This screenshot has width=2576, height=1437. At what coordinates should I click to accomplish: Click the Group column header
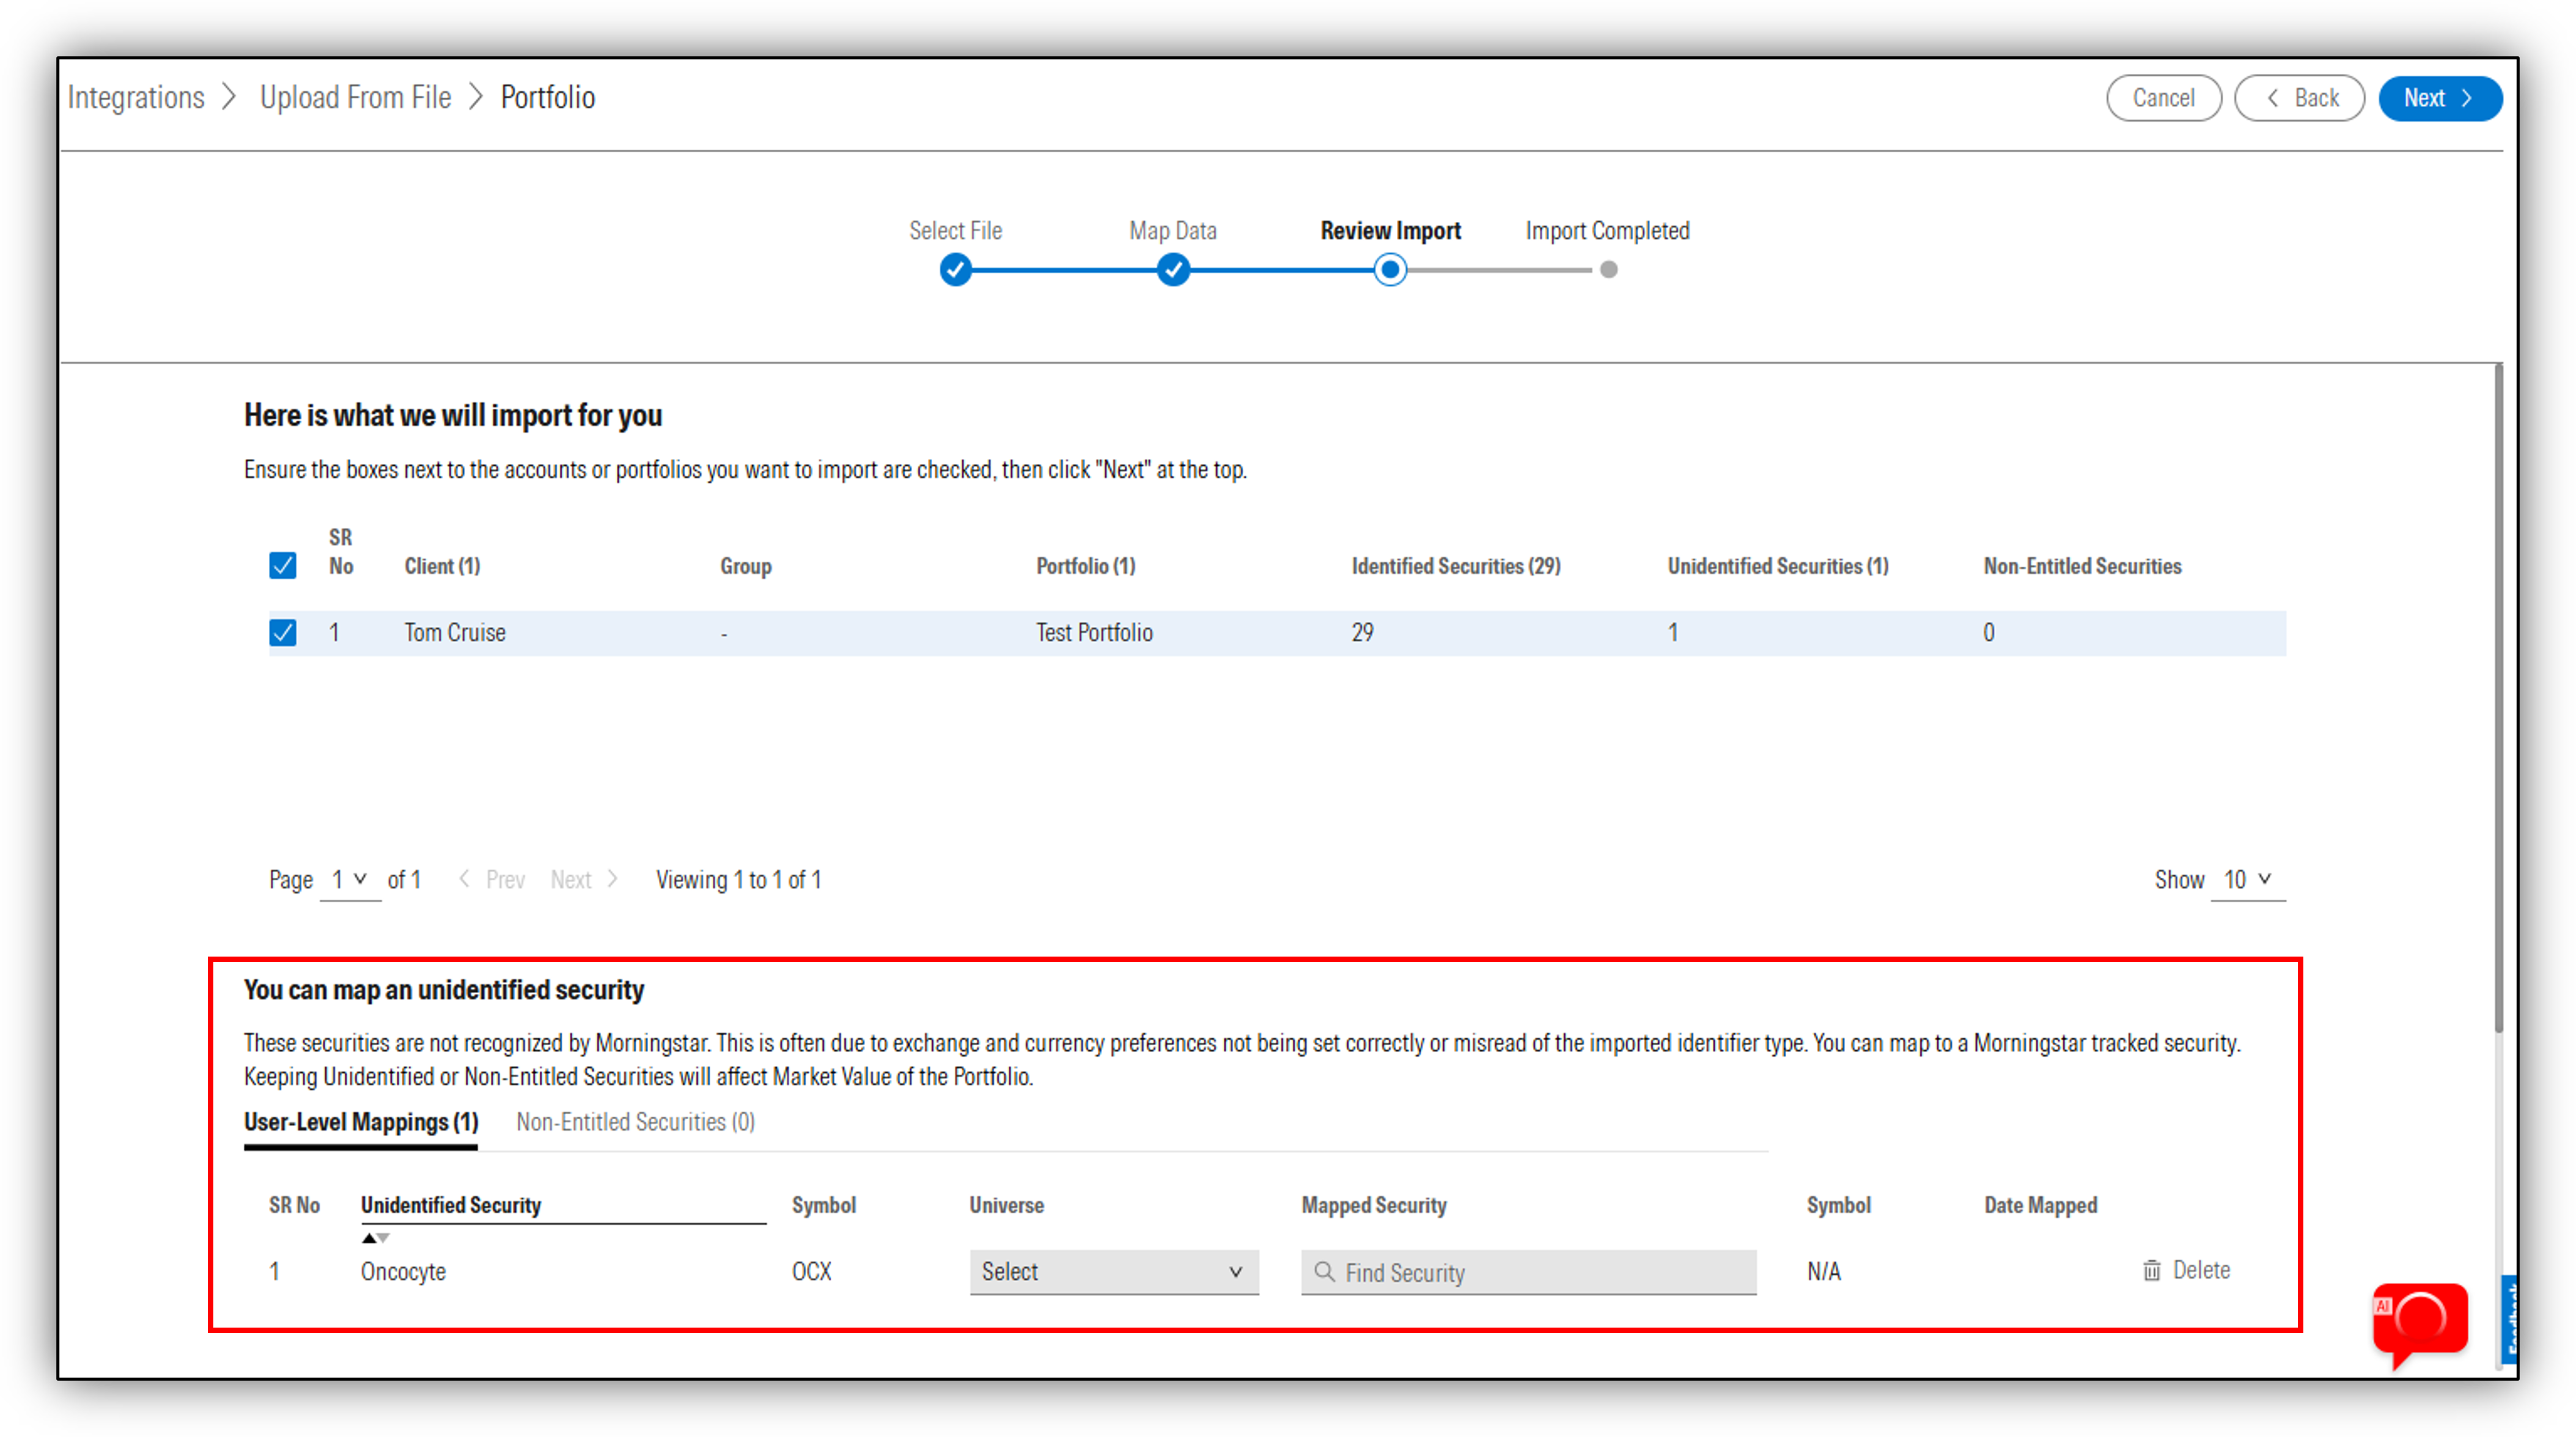pos(746,566)
